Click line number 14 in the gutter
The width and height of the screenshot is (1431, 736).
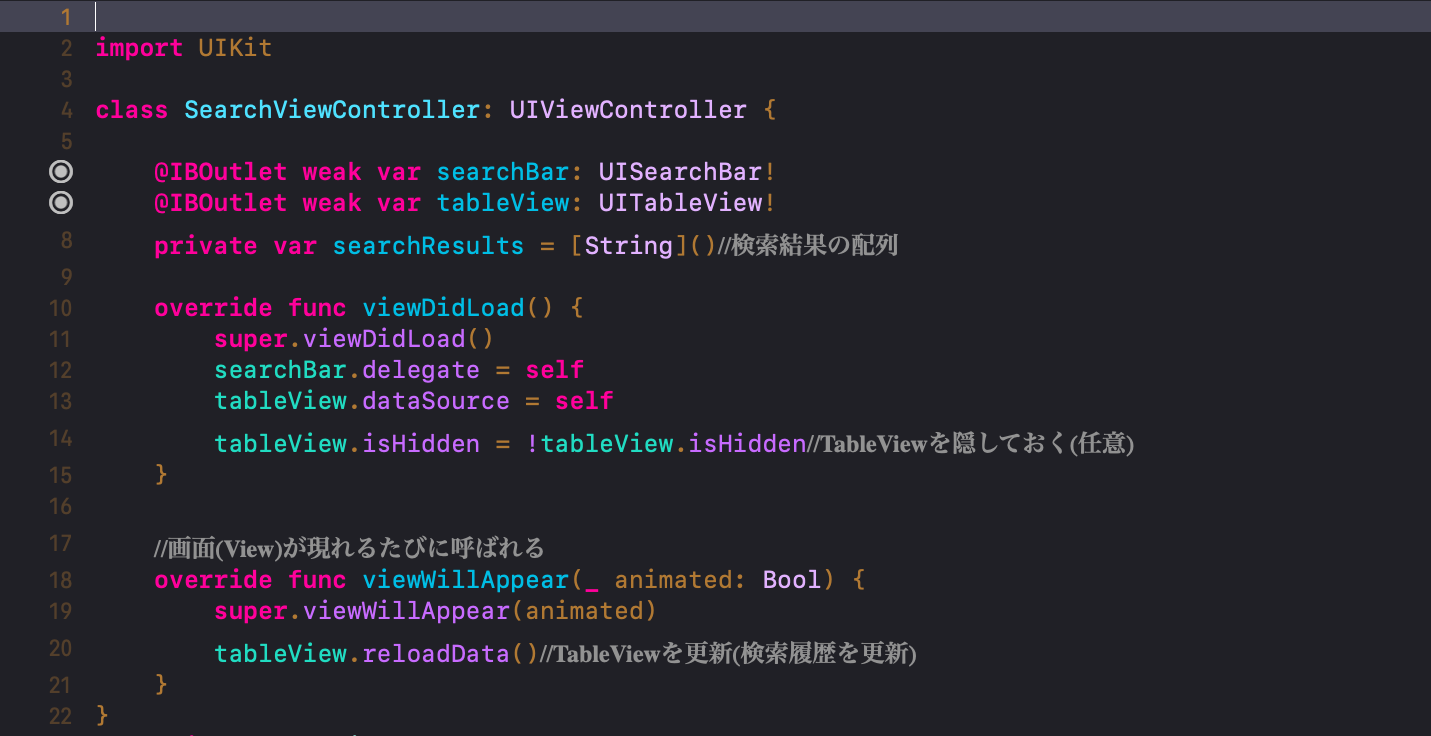60,438
